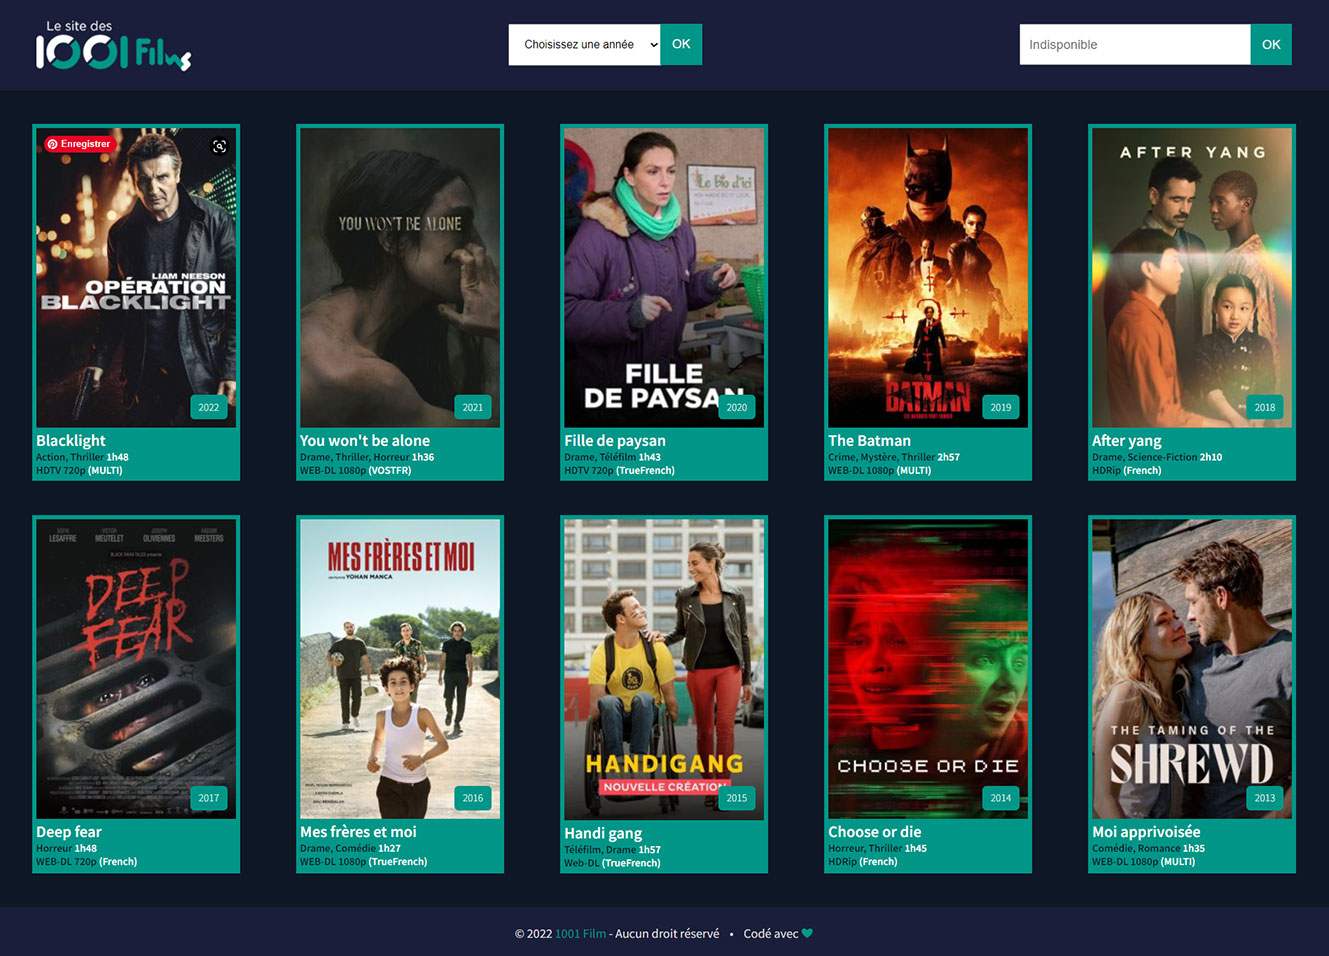
Task: Click the 2022 year badge on Blacklight
Action: point(209,407)
